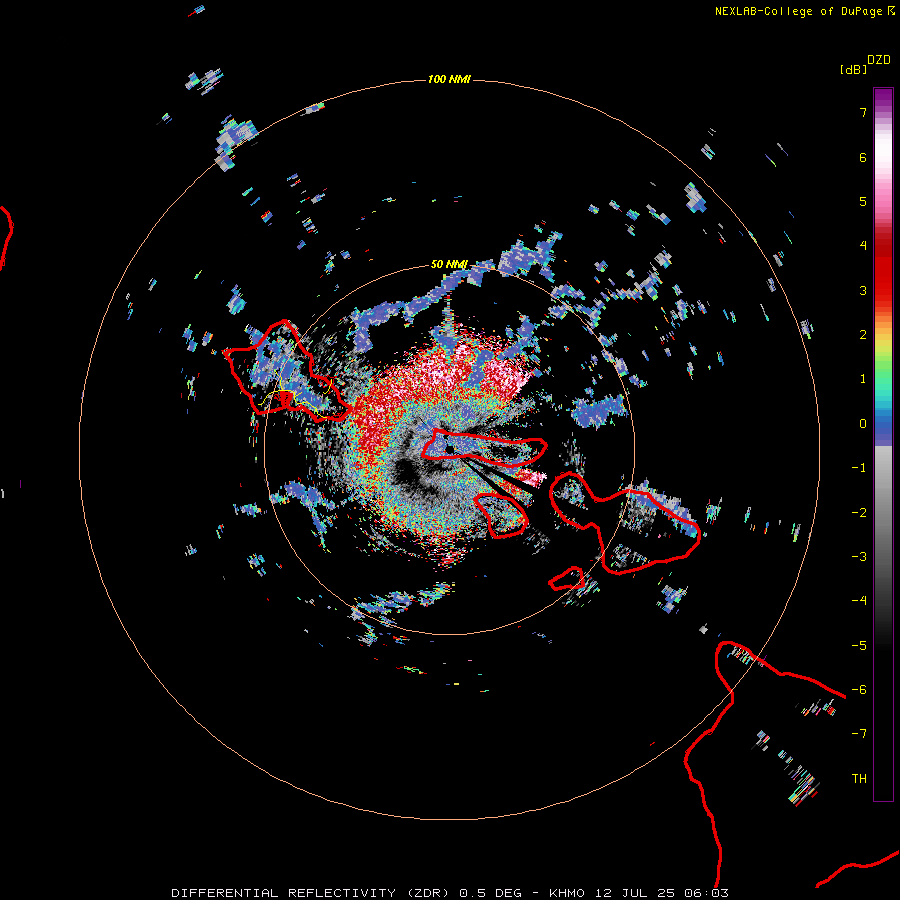The image size is (900, 900).
Task: Click the -5 value on color scale
Action: (859, 646)
